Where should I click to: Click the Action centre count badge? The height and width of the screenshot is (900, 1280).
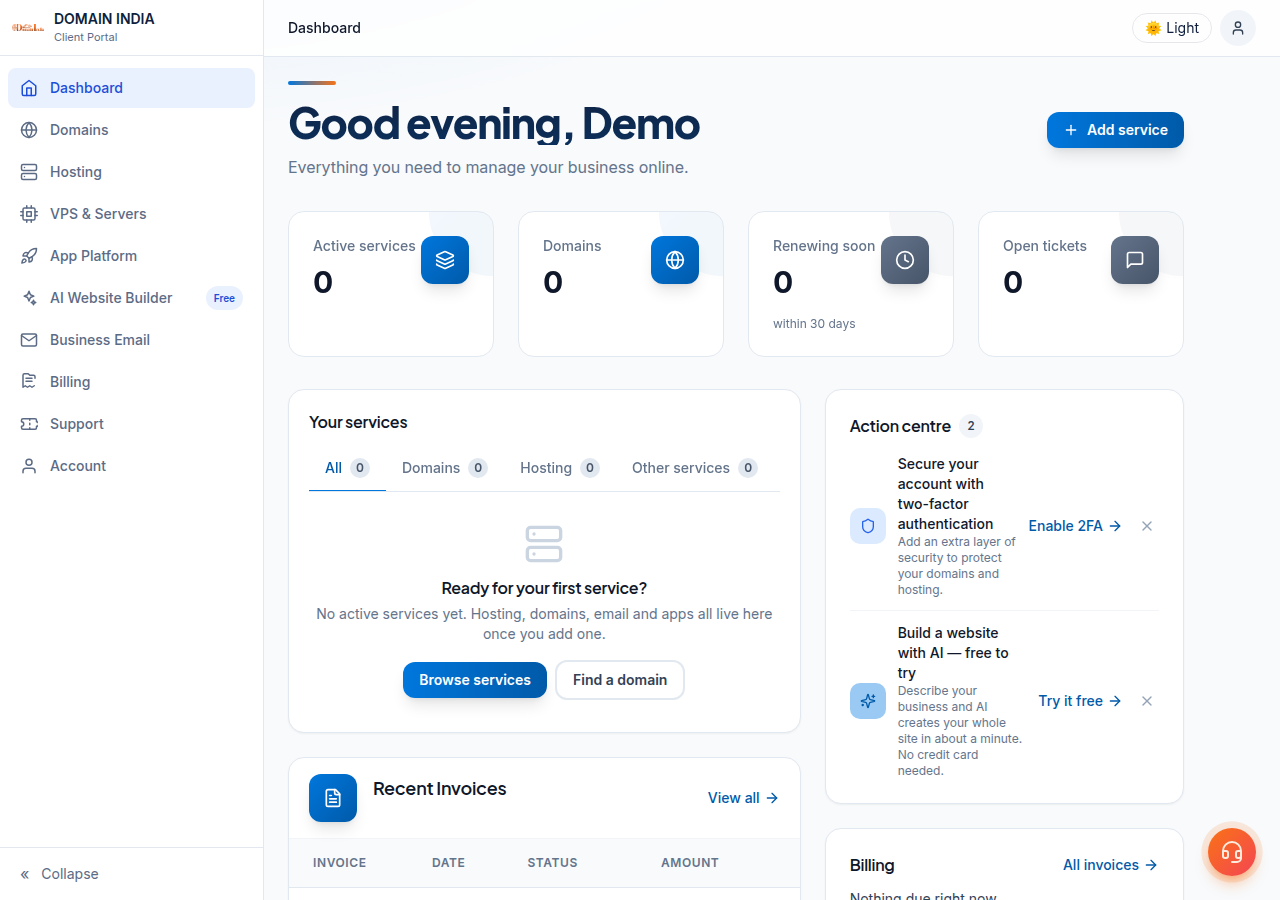click(970, 426)
